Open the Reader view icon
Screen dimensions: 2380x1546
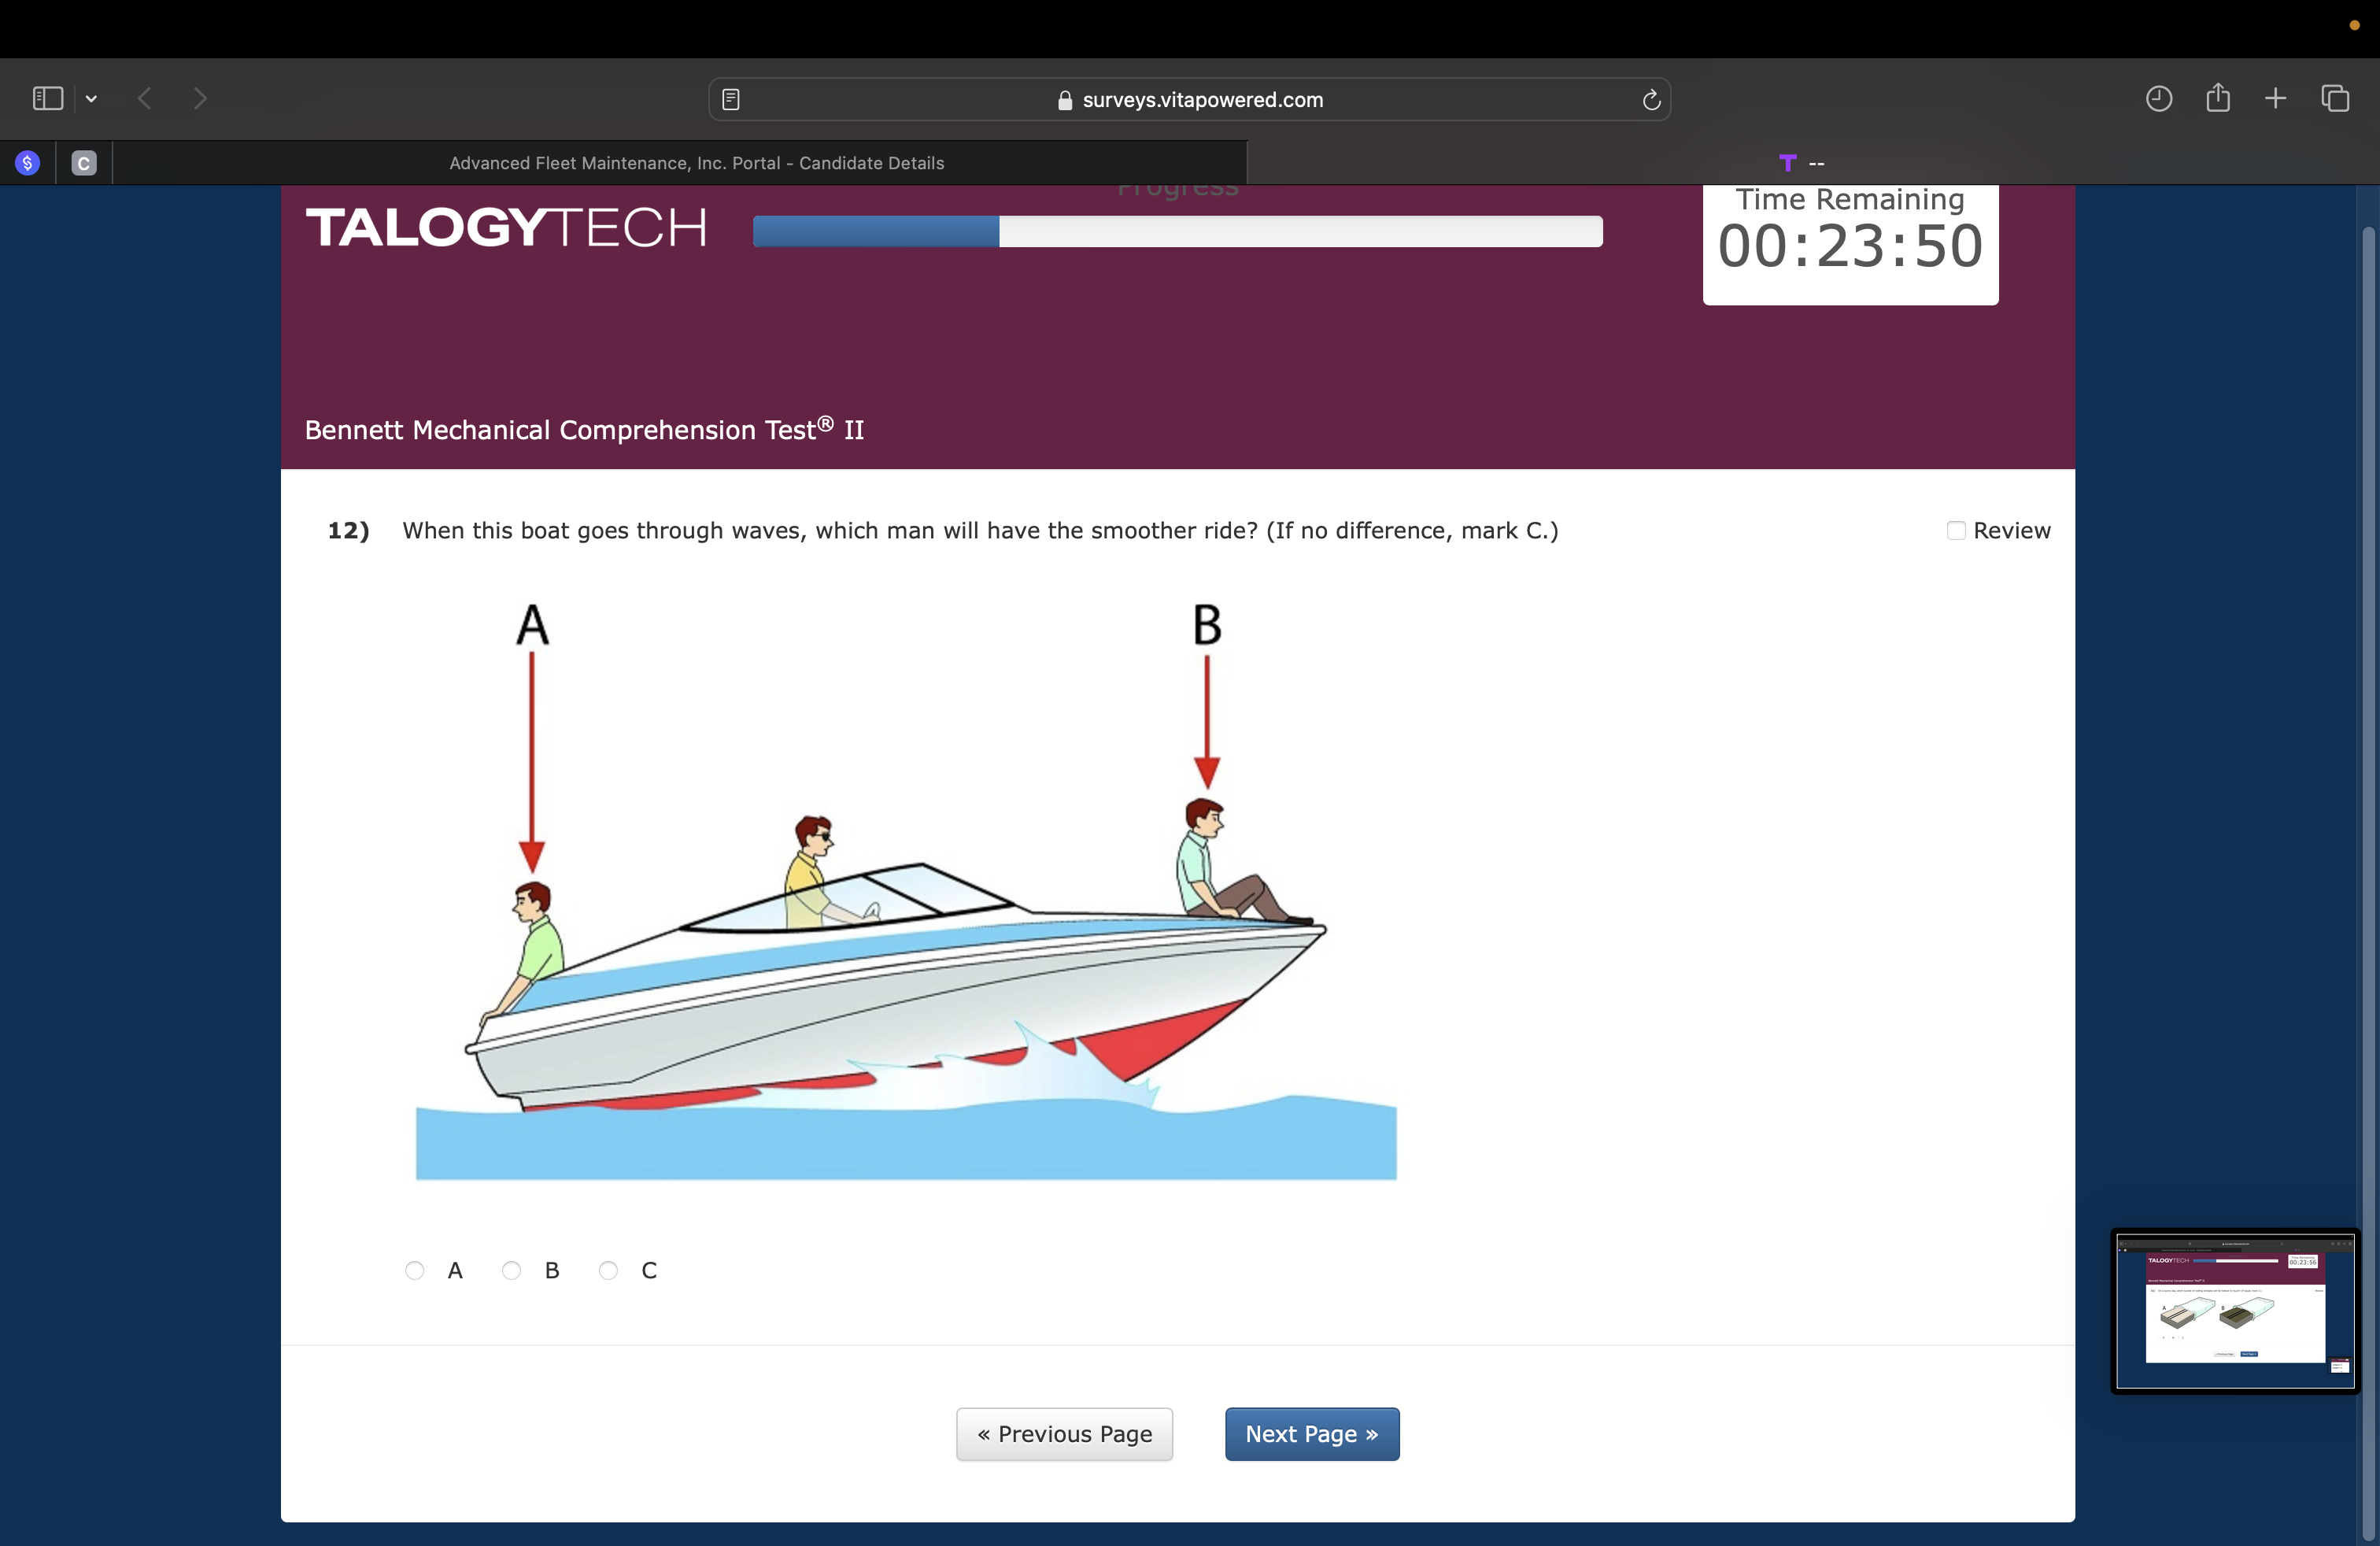[731, 99]
